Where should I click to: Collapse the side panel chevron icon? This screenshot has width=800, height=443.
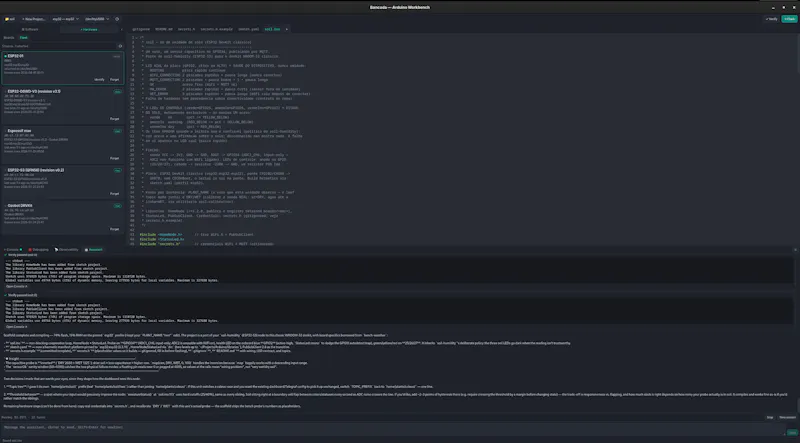tap(122, 30)
